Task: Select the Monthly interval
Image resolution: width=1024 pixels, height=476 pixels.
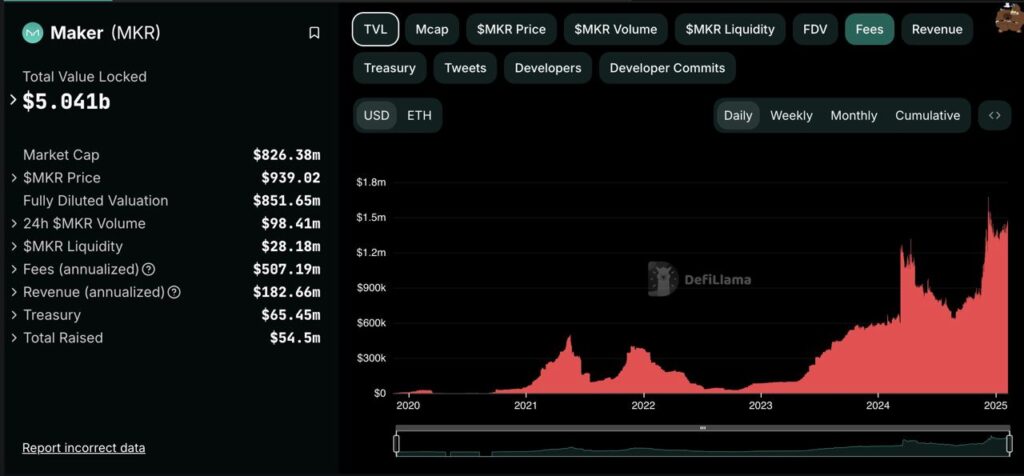Action: (x=854, y=116)
